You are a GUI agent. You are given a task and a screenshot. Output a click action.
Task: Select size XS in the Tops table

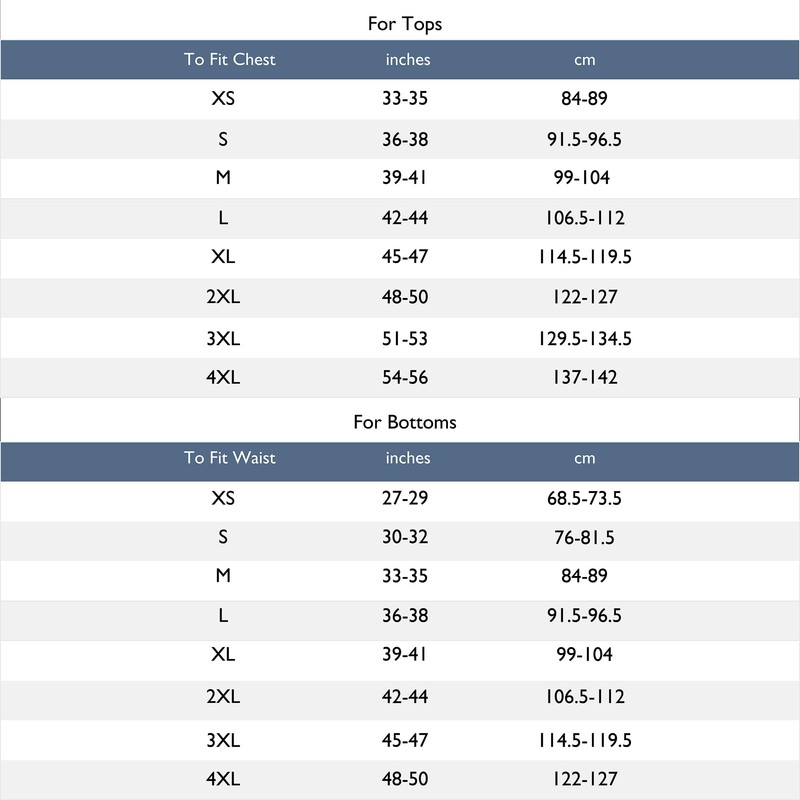click(223, 99)
